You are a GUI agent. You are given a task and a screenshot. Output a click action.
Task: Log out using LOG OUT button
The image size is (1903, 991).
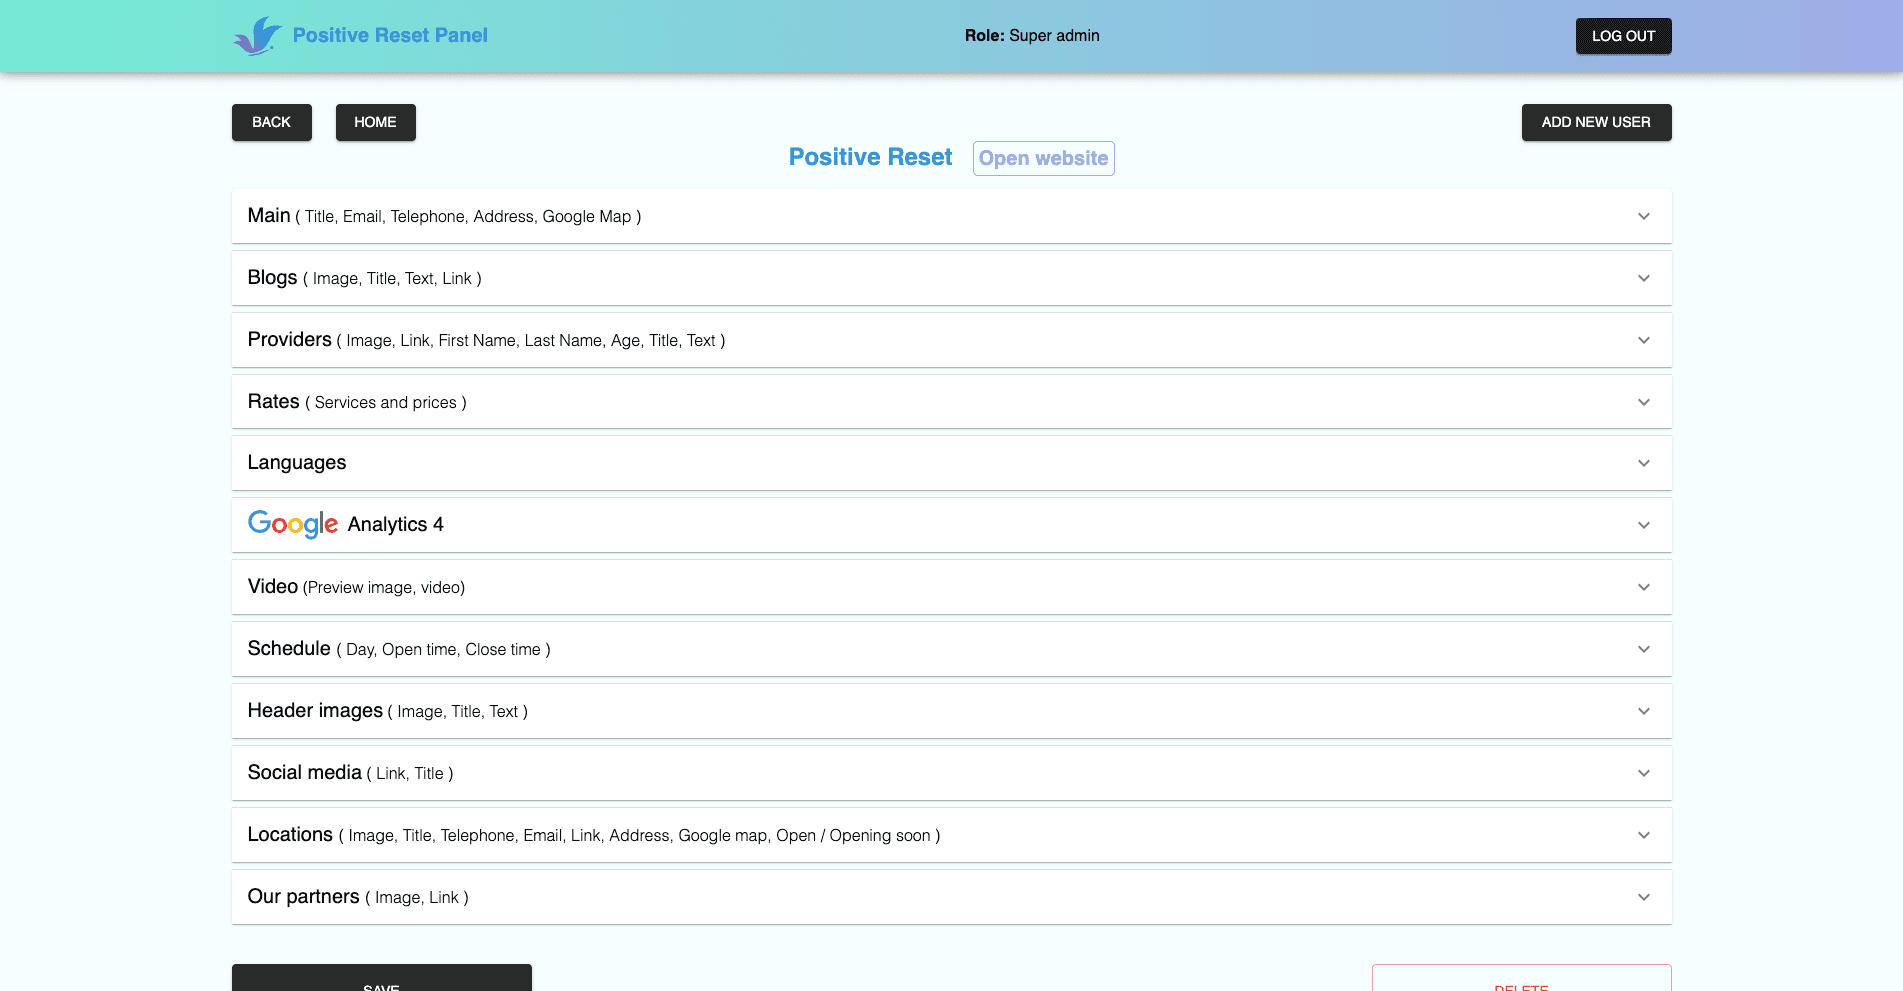coord(1624,36)
